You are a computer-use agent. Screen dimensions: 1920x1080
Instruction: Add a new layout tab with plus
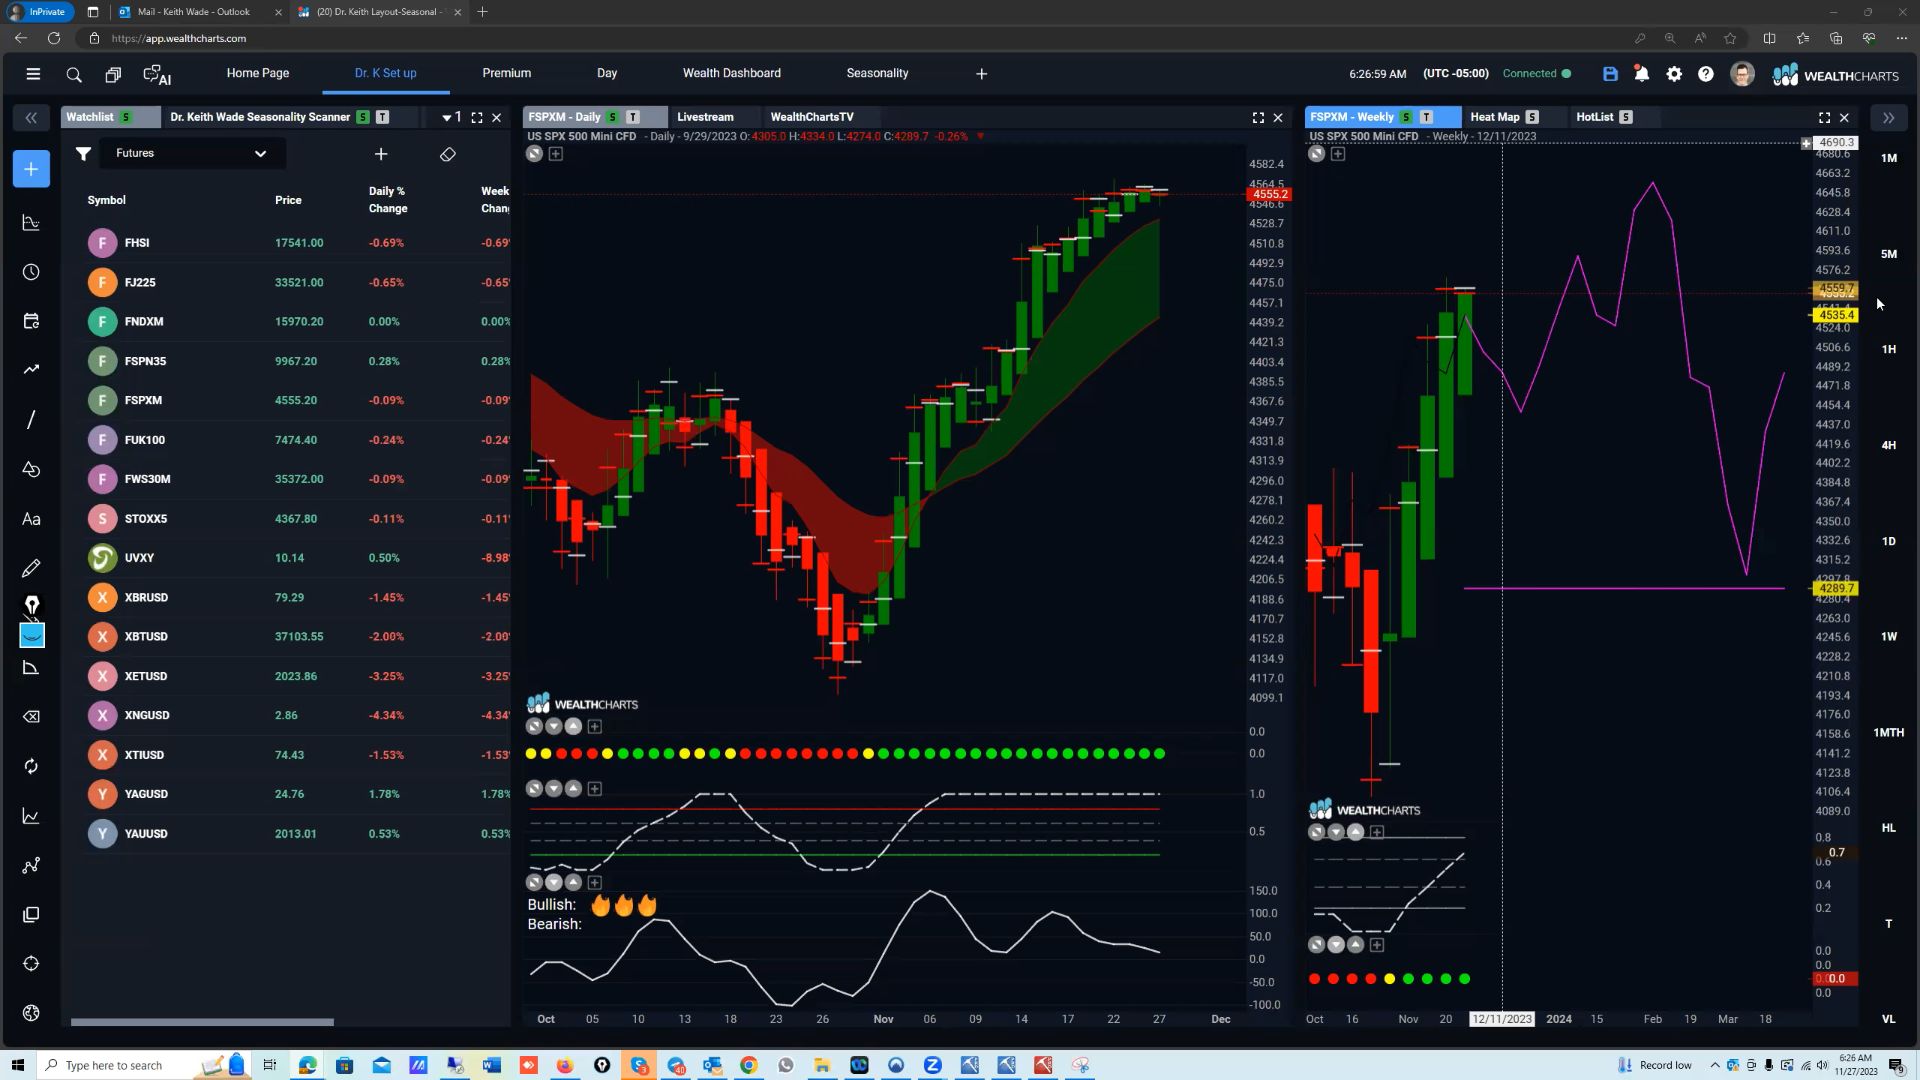(x=981, y=74)
